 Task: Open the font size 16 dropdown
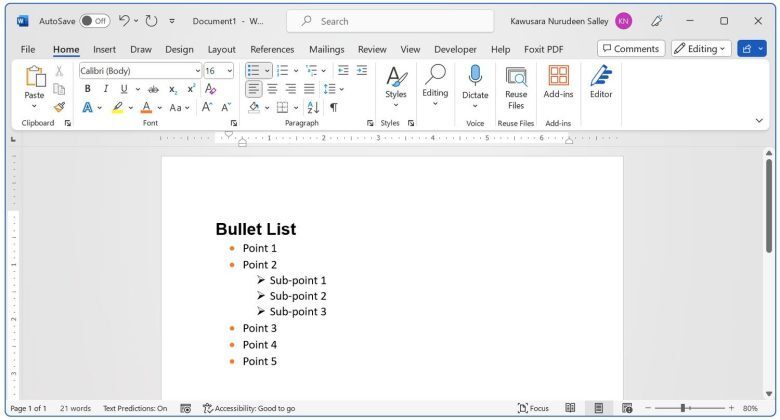[229, 71]
